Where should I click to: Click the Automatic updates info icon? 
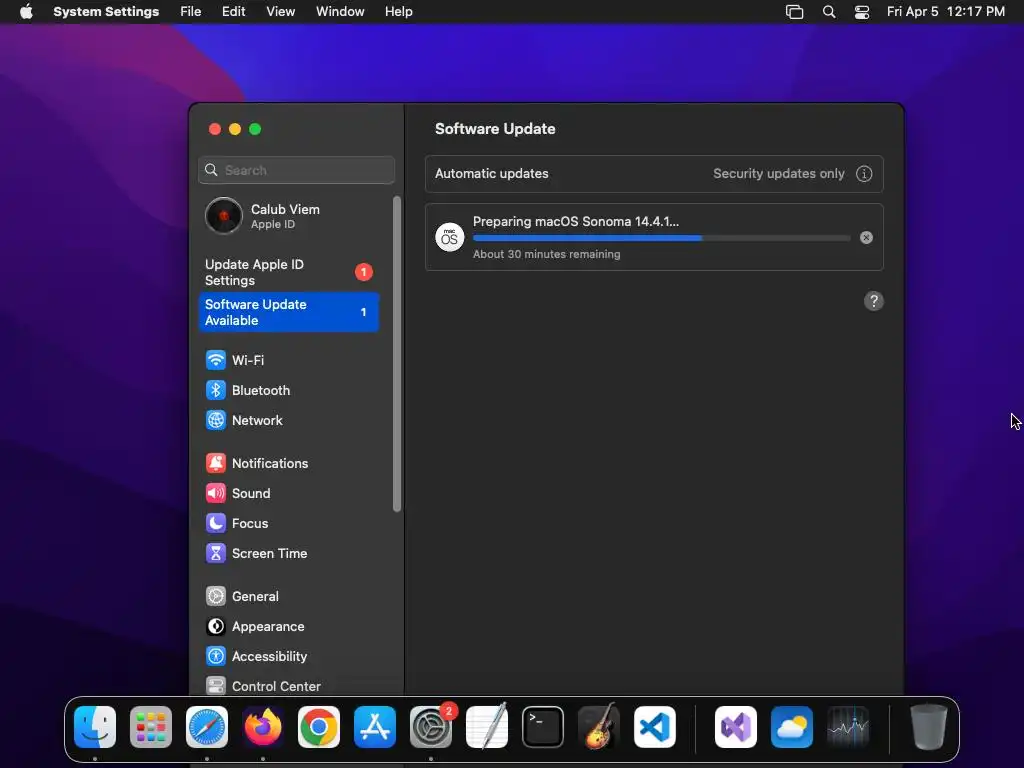tap(864, 174)
